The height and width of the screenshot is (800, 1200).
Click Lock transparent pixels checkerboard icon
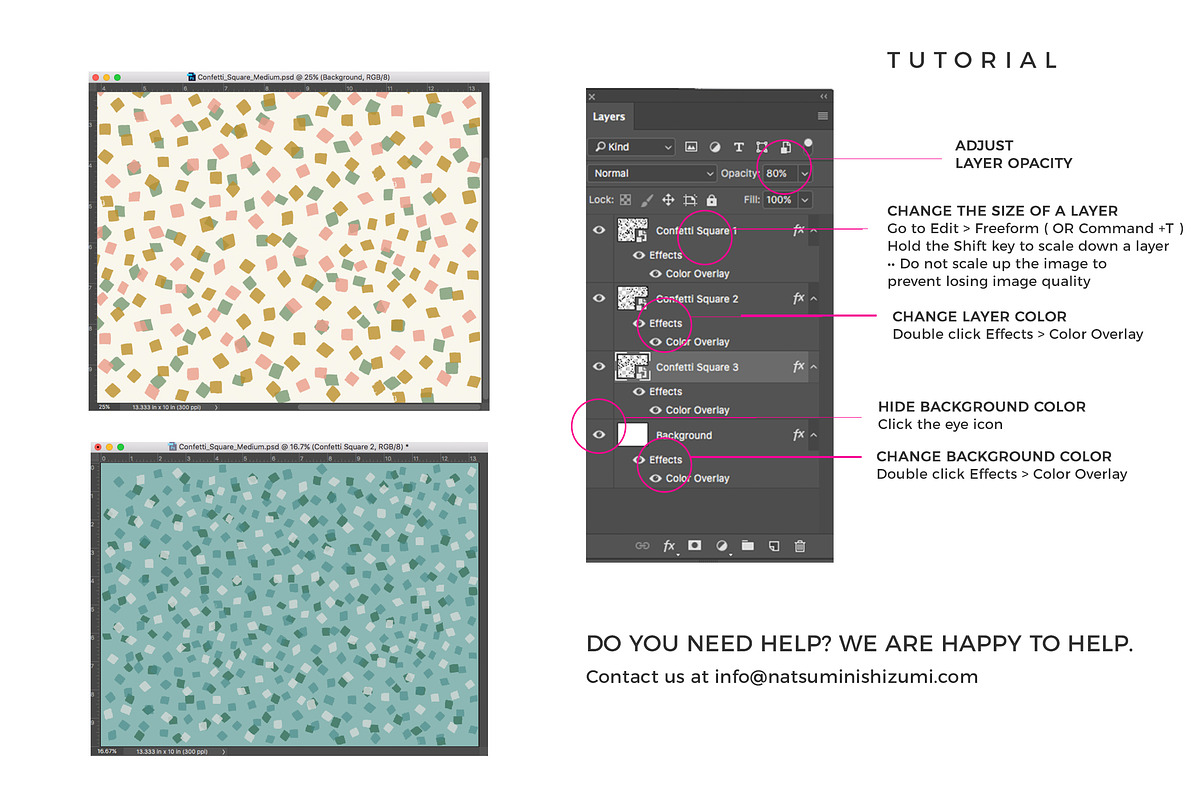tap(626, 200)
